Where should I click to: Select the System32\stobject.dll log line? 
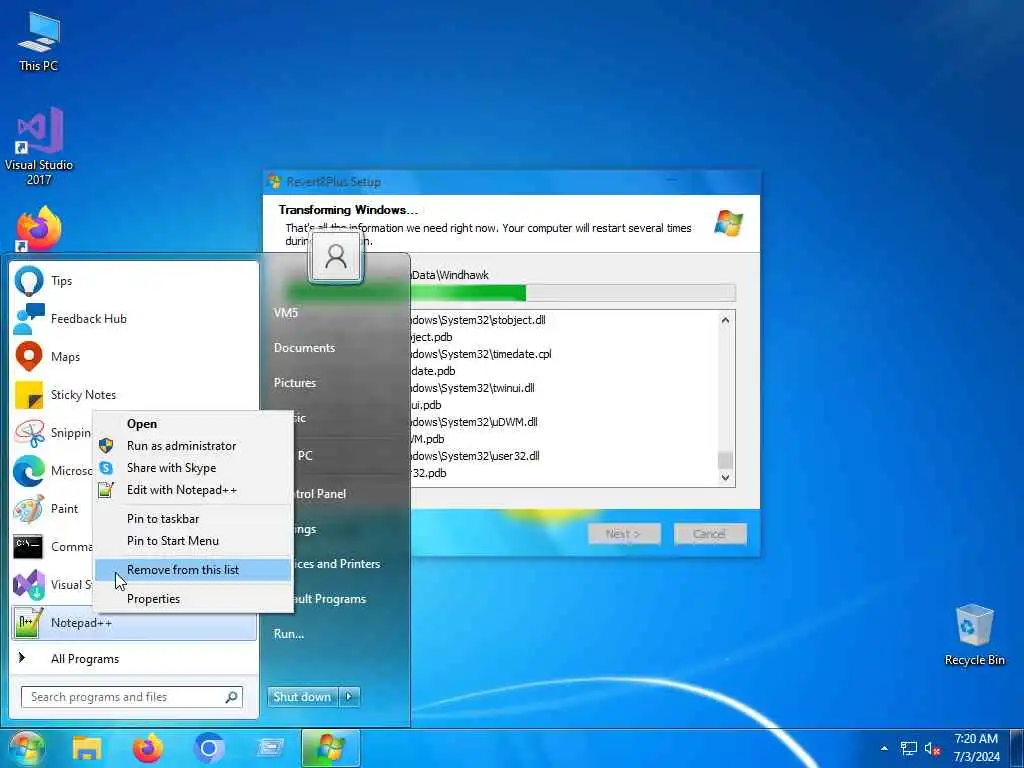pyautogui.click(x=479, y=320)
